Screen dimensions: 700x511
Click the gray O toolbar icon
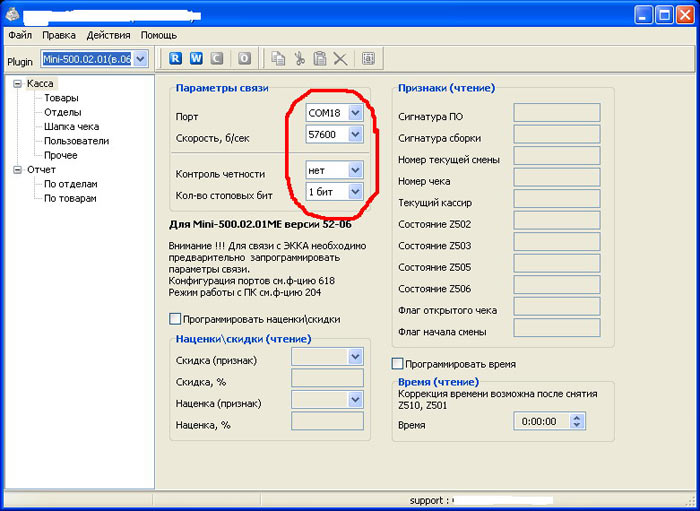pyautogui.click(x=244, y=59)
